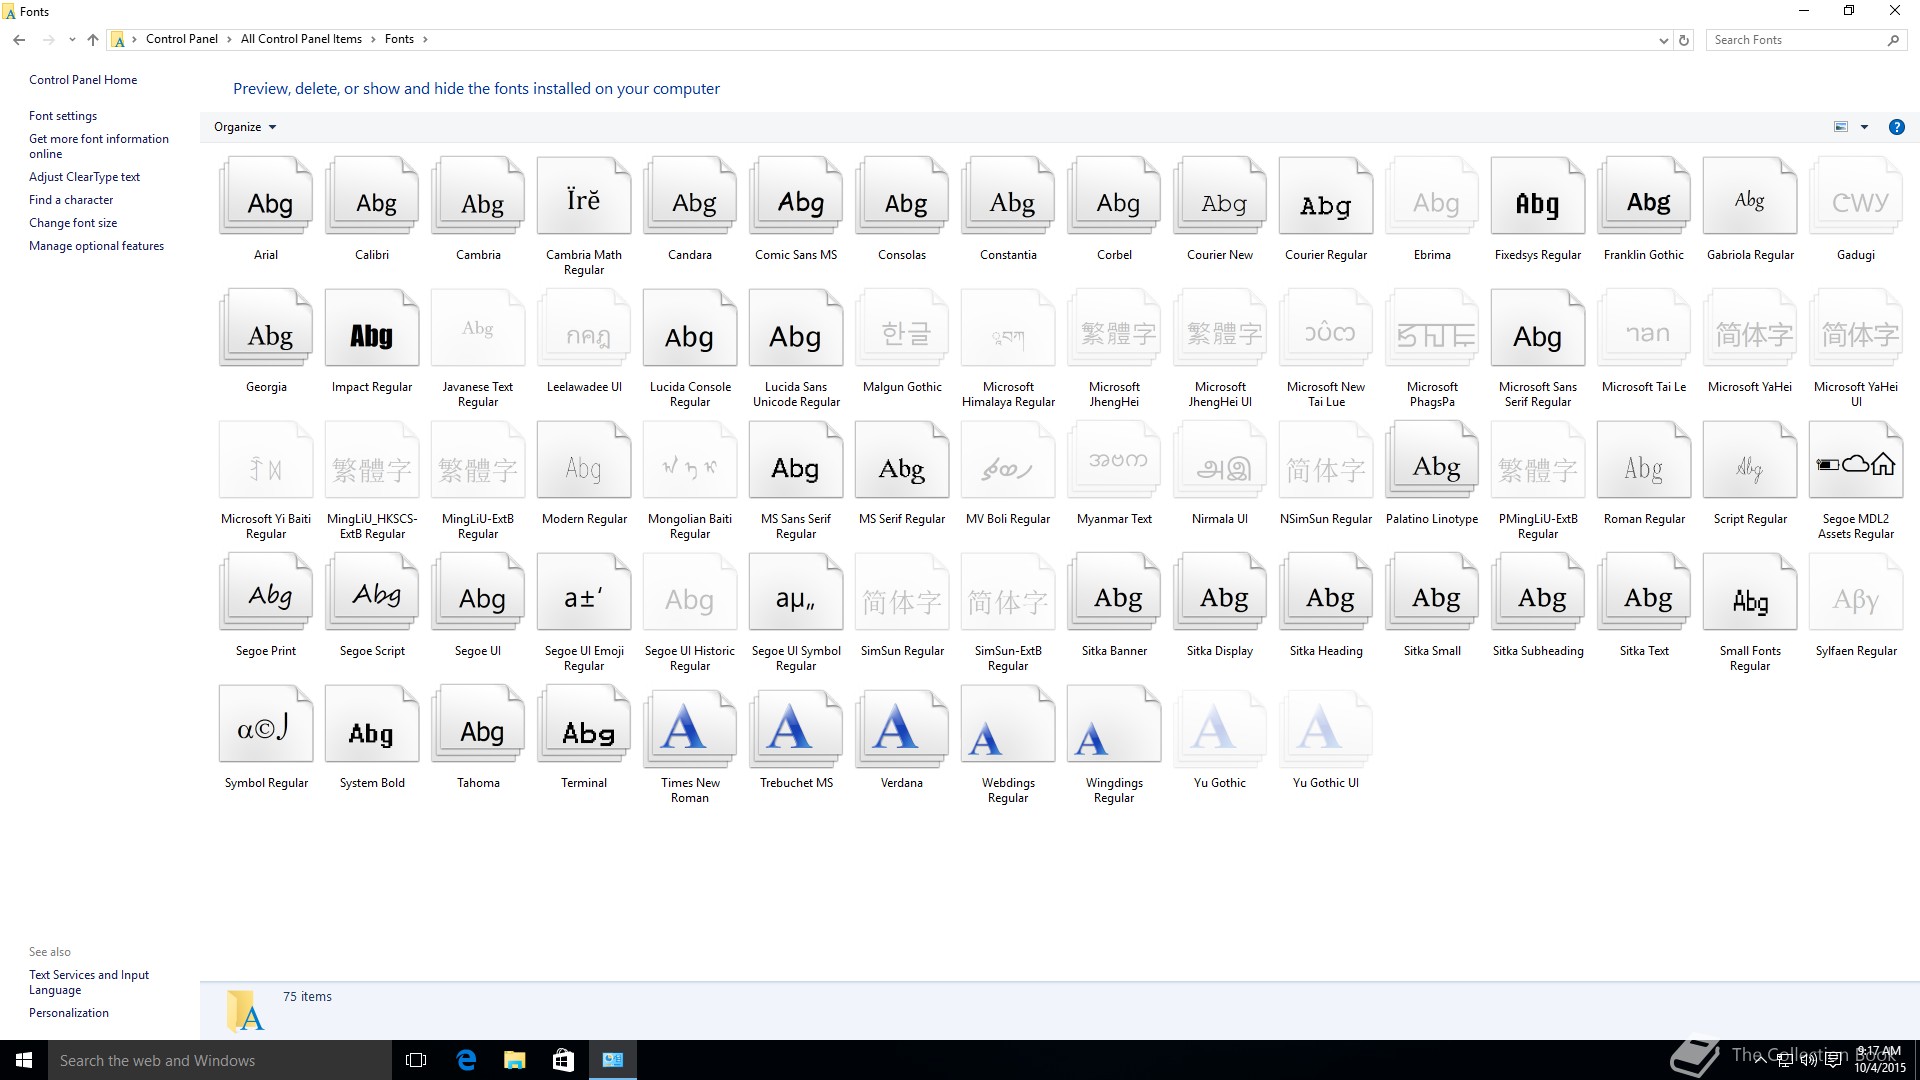Select the Impact Regular font
This screenshot has height=1080, width=1920.
(372, 329)
